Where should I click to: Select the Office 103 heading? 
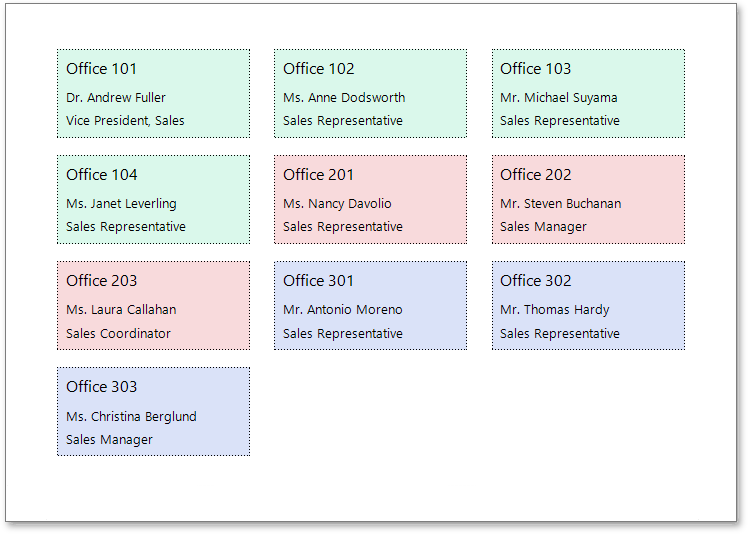point(536,69)
